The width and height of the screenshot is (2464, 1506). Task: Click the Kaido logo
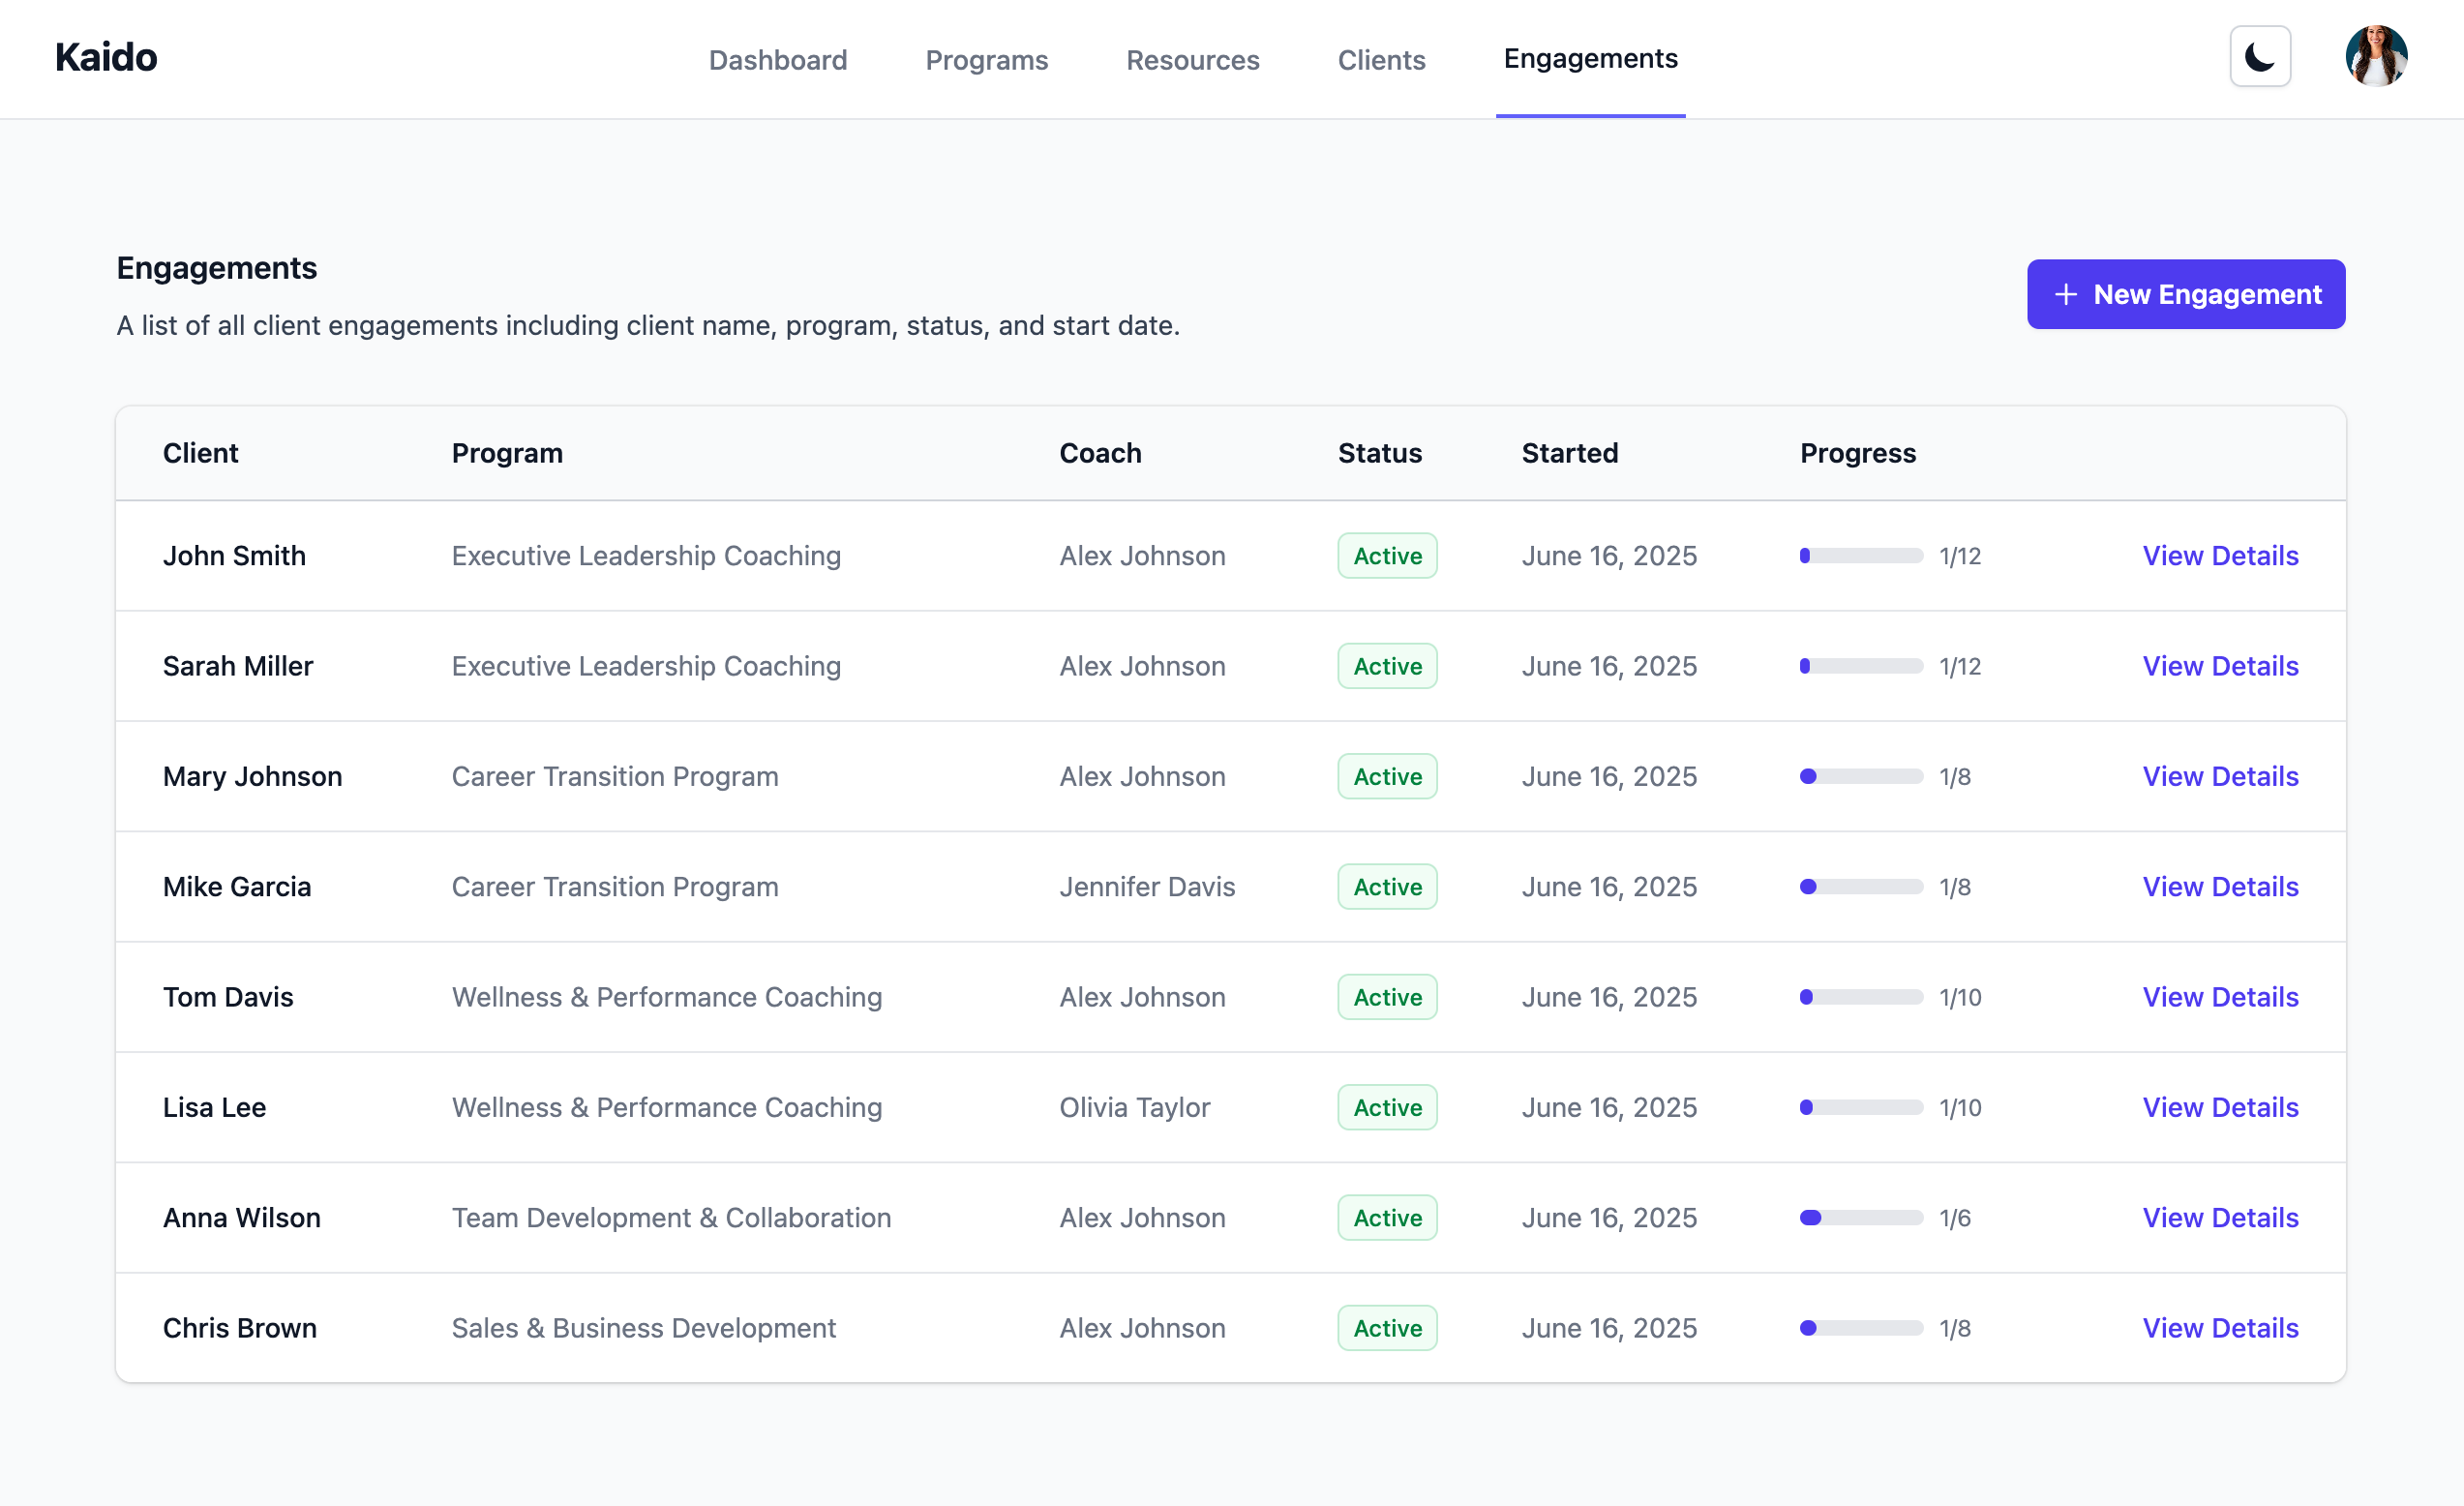[x=106, y=57]
